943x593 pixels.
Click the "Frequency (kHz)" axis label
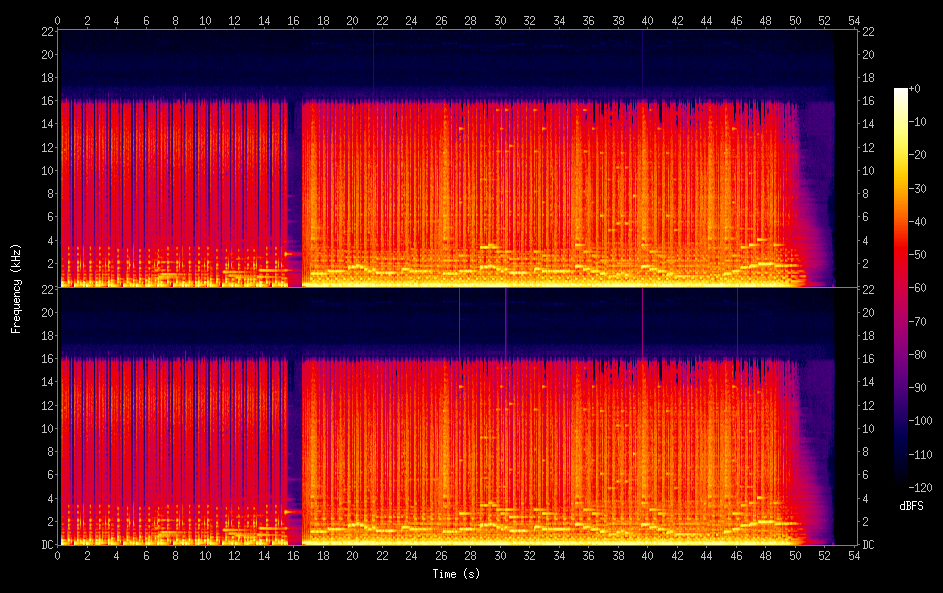(x=16, y=288)
